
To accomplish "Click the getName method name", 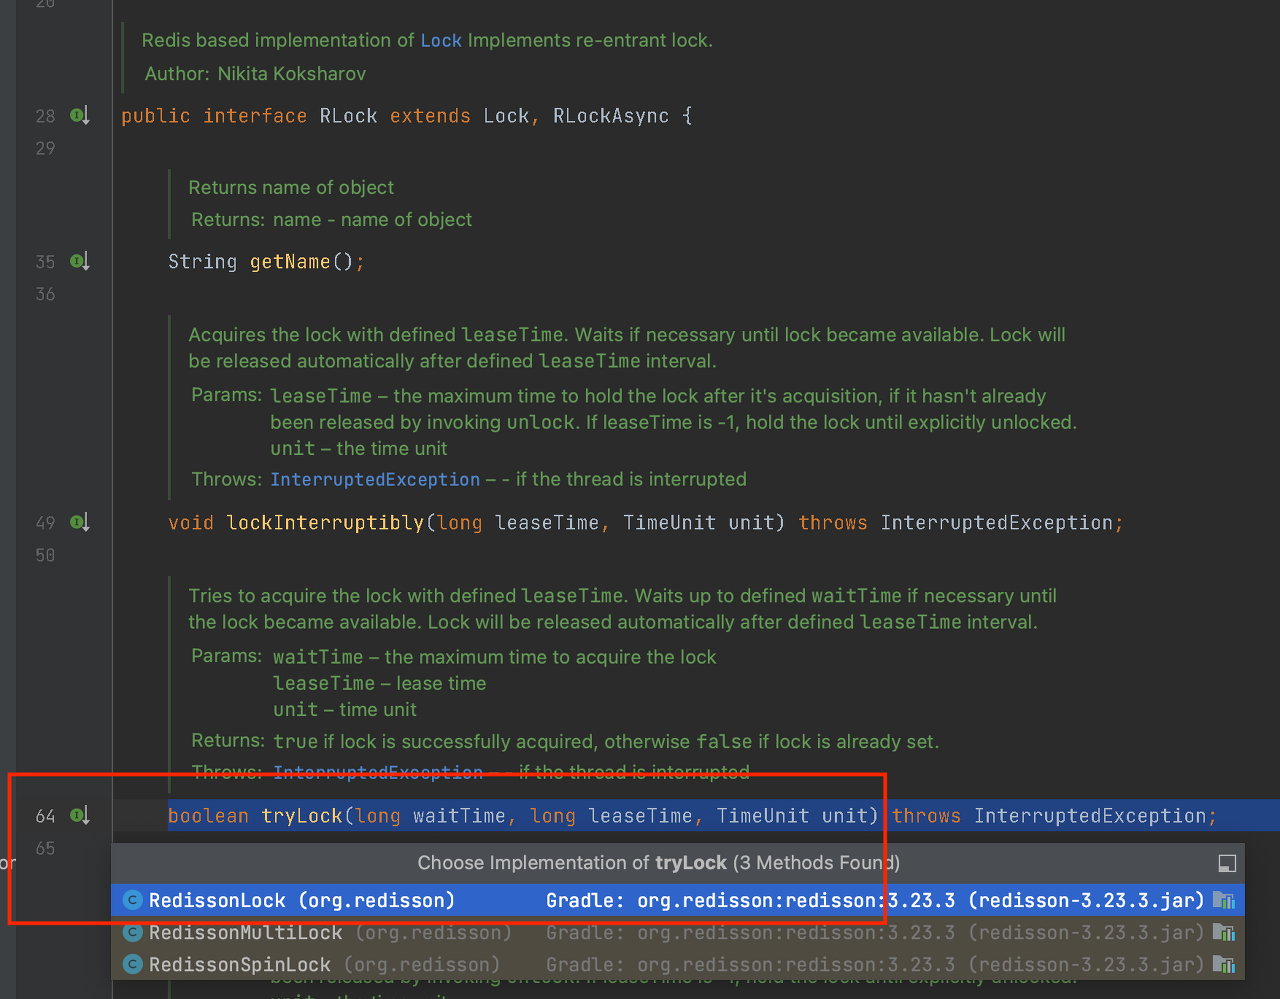I will tap(290, 262).
